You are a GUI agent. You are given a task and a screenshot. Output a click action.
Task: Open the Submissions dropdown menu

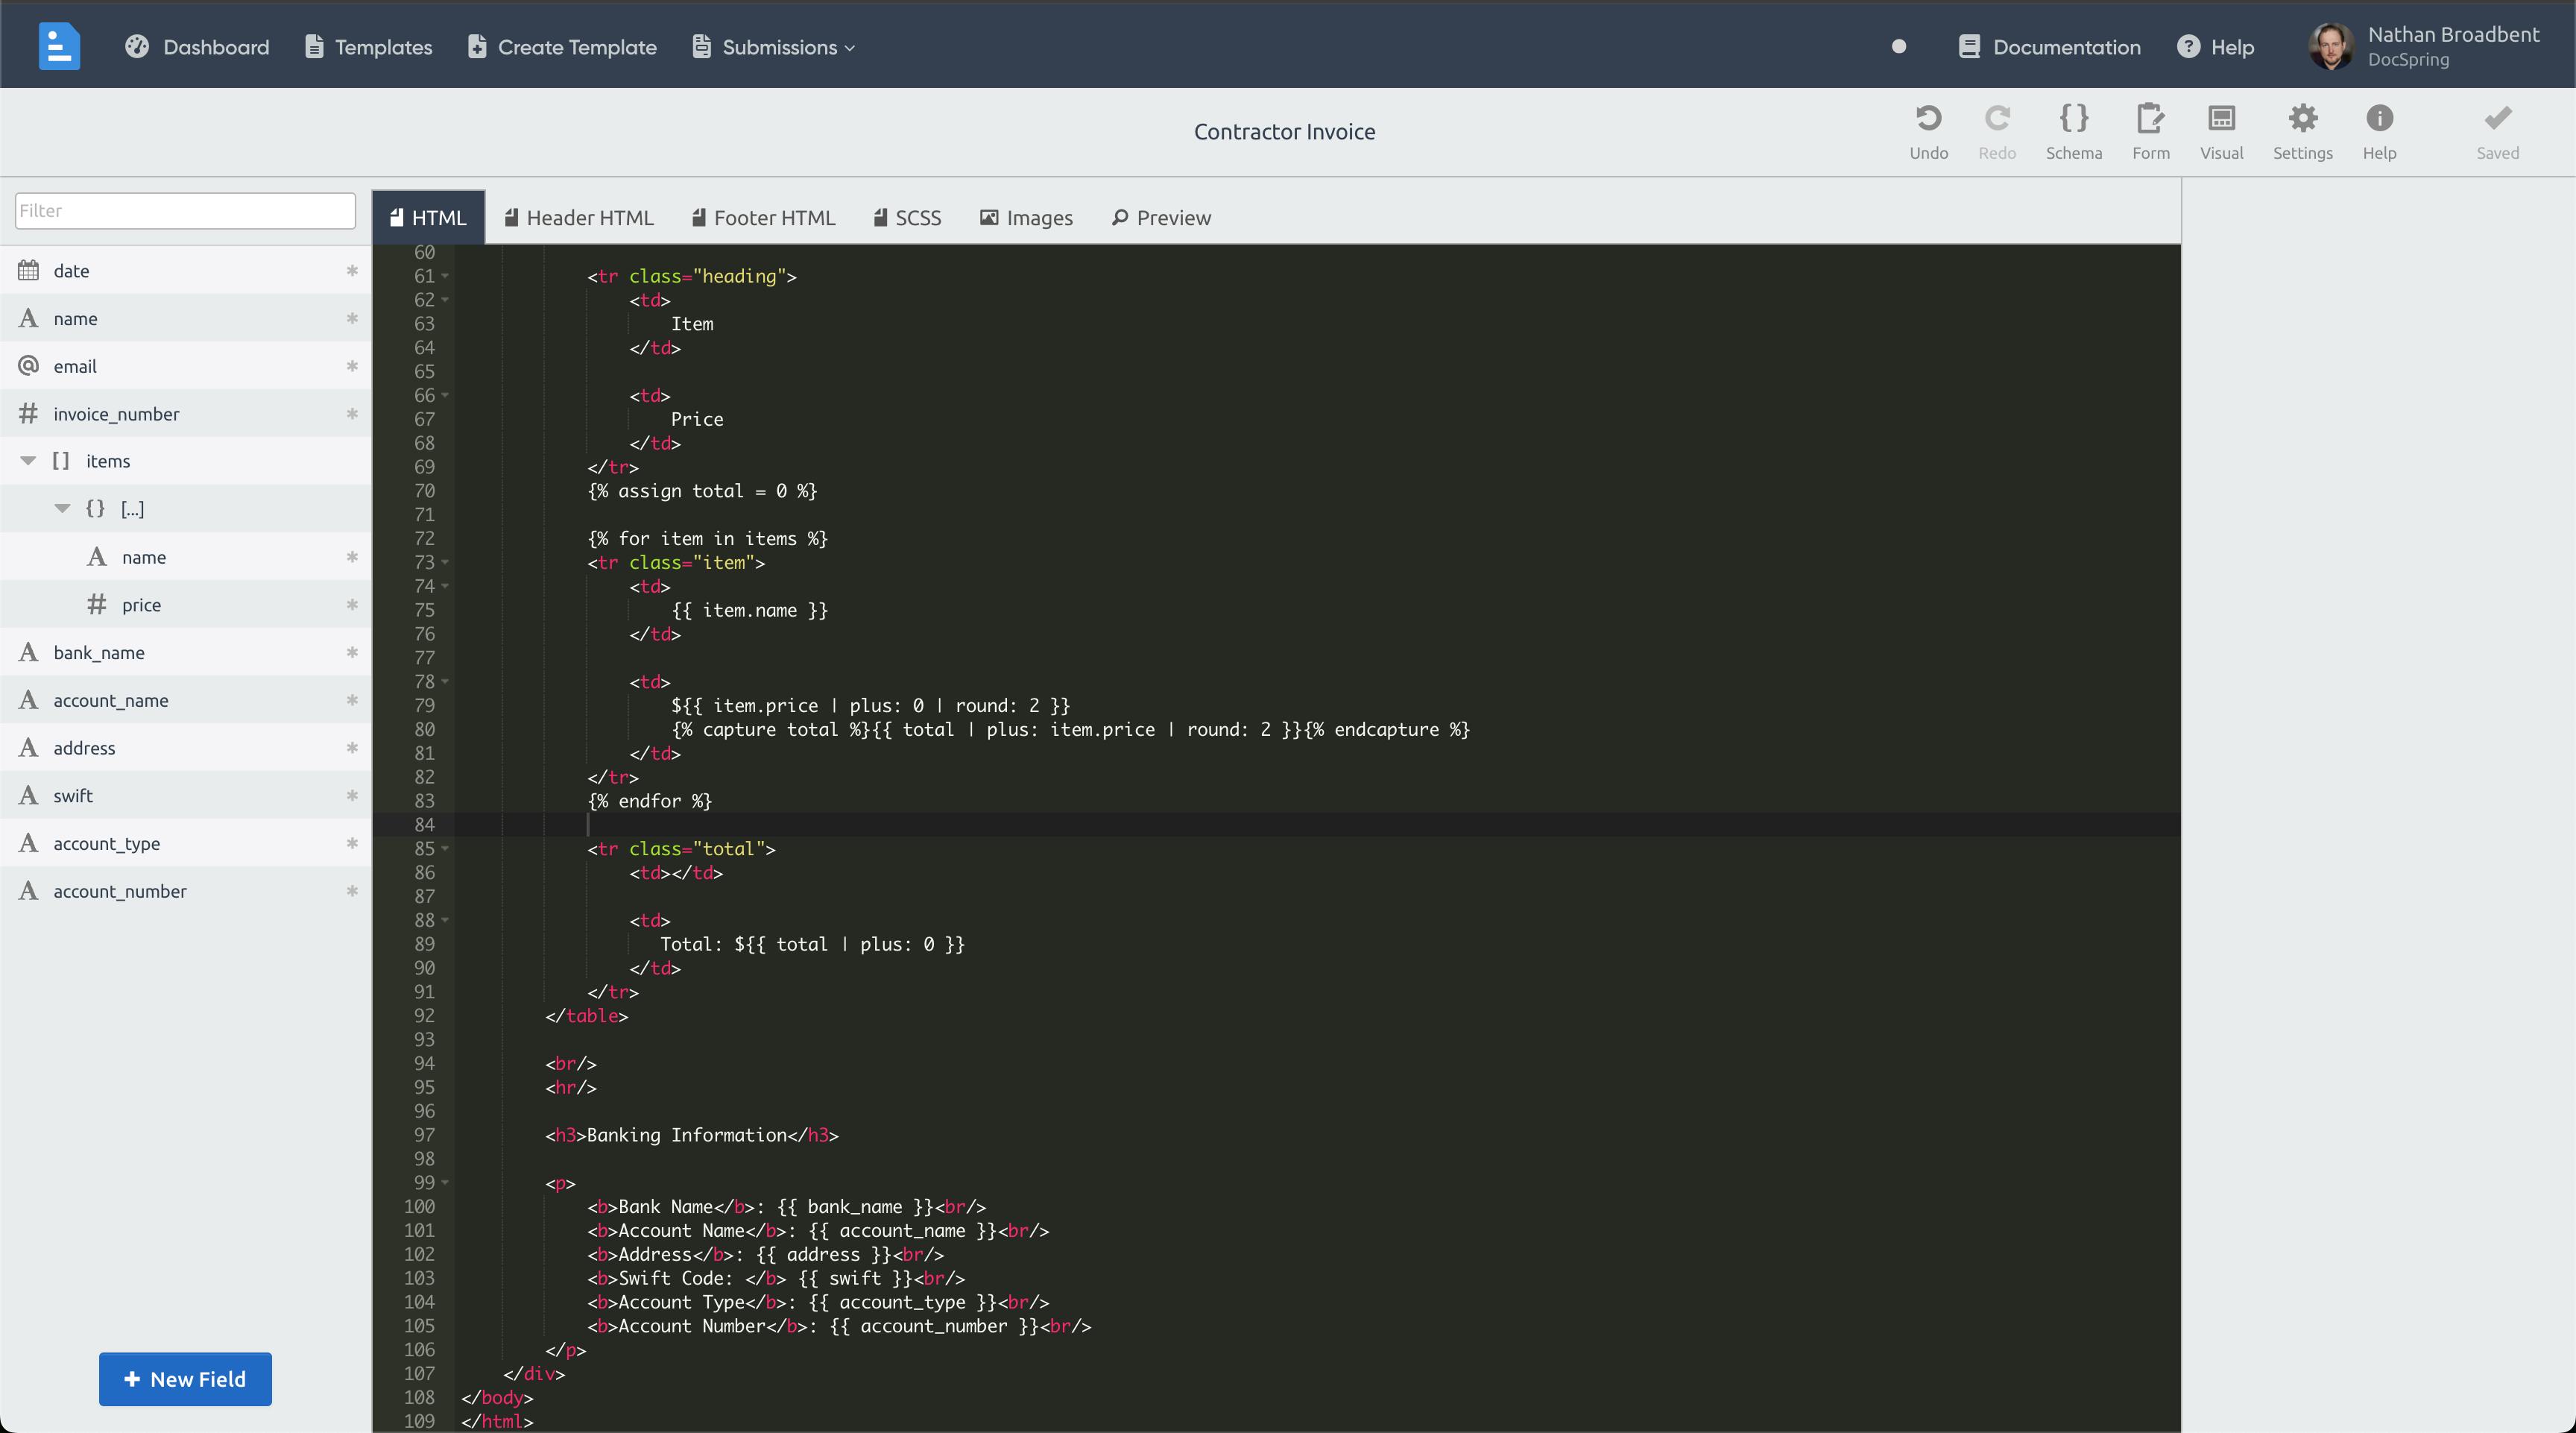[x=774, y=47]
